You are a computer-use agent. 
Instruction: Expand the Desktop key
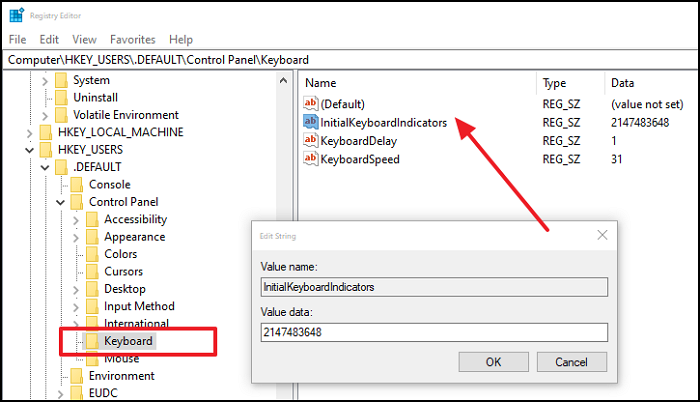pos(76,290)
